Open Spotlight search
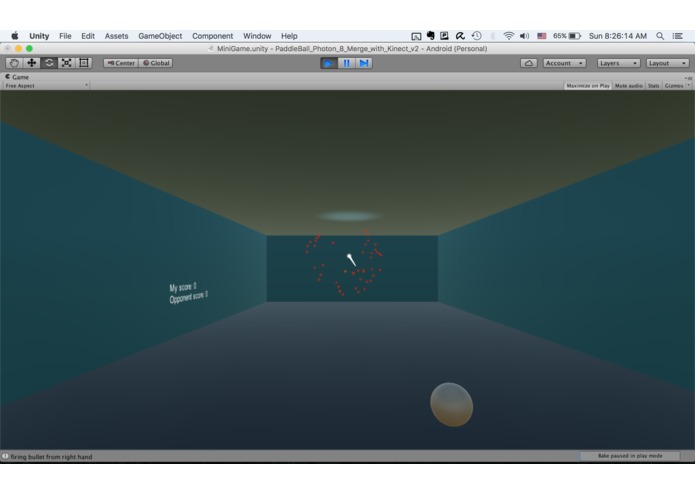Viewport: 695px width, 494px height. tap(660, 36)
